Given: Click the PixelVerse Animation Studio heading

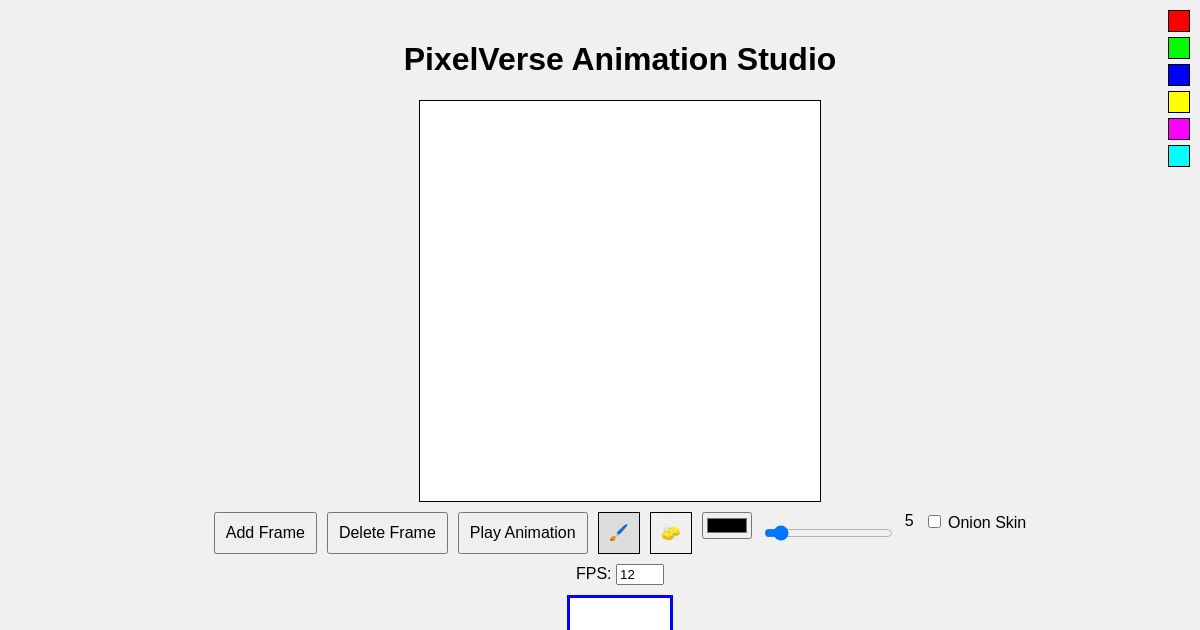Looking at the screenshot, I should click(620, 60).
